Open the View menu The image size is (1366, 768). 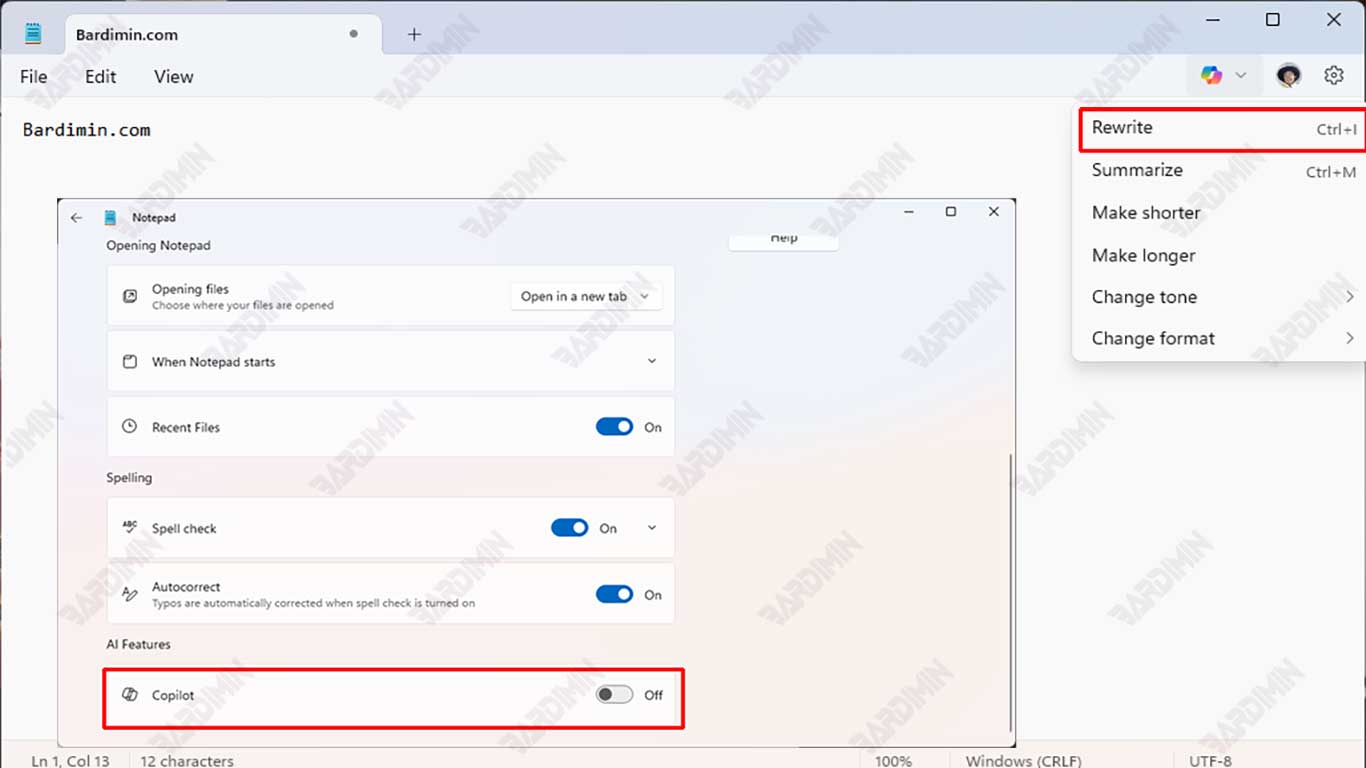(x=173, y=76)
